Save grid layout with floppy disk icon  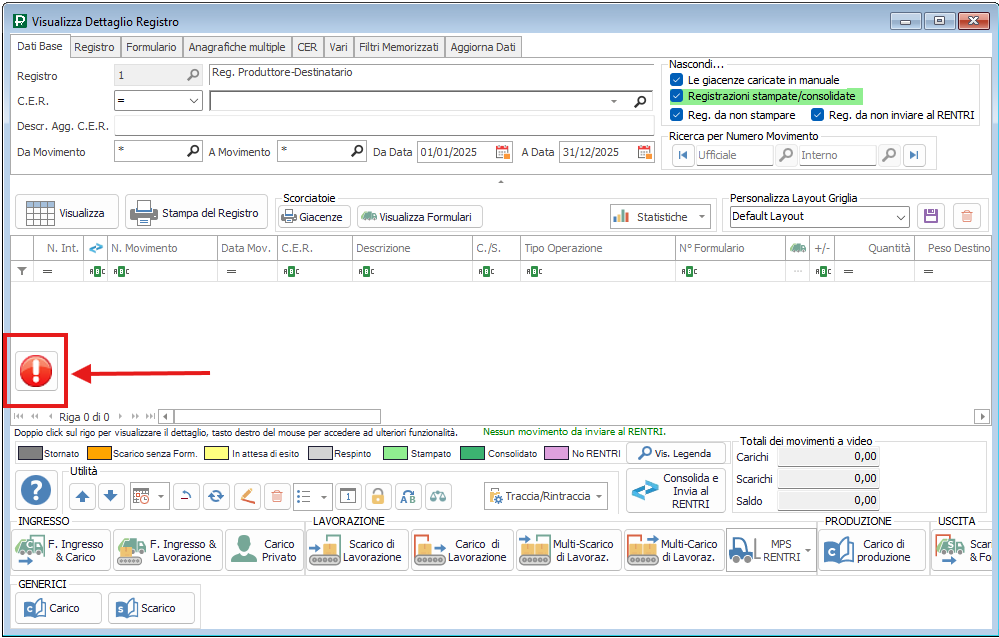coord(931,216)
